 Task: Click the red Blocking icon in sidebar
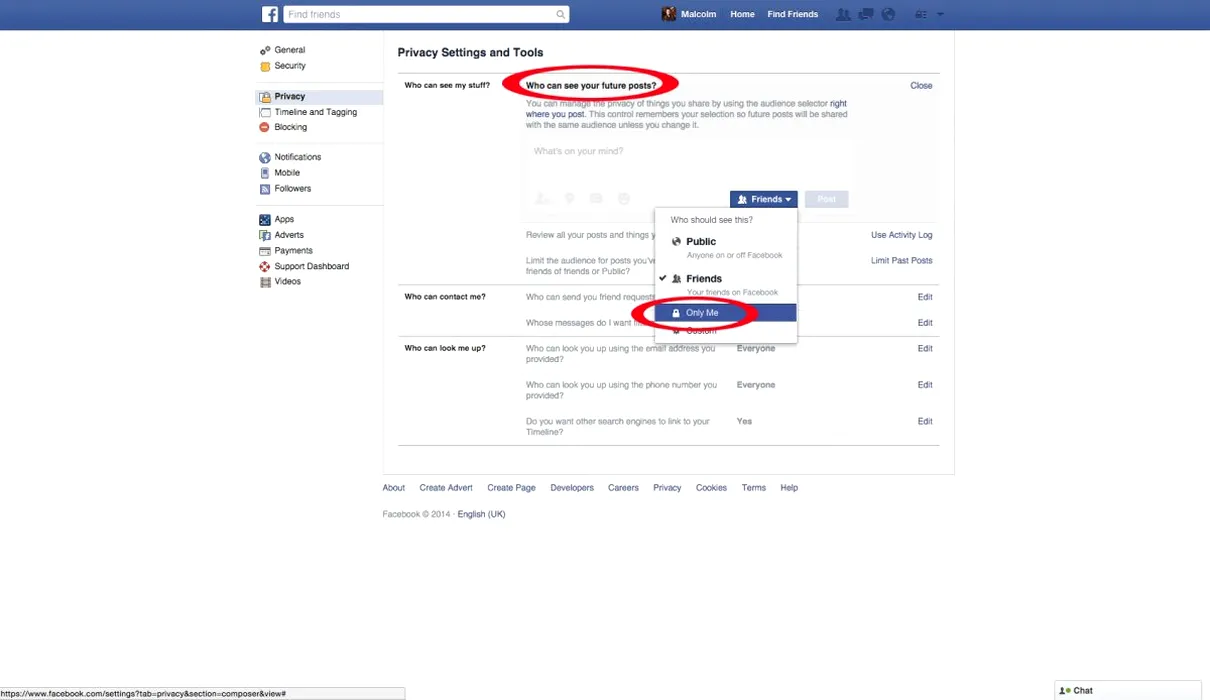click(x=265, y=127)
